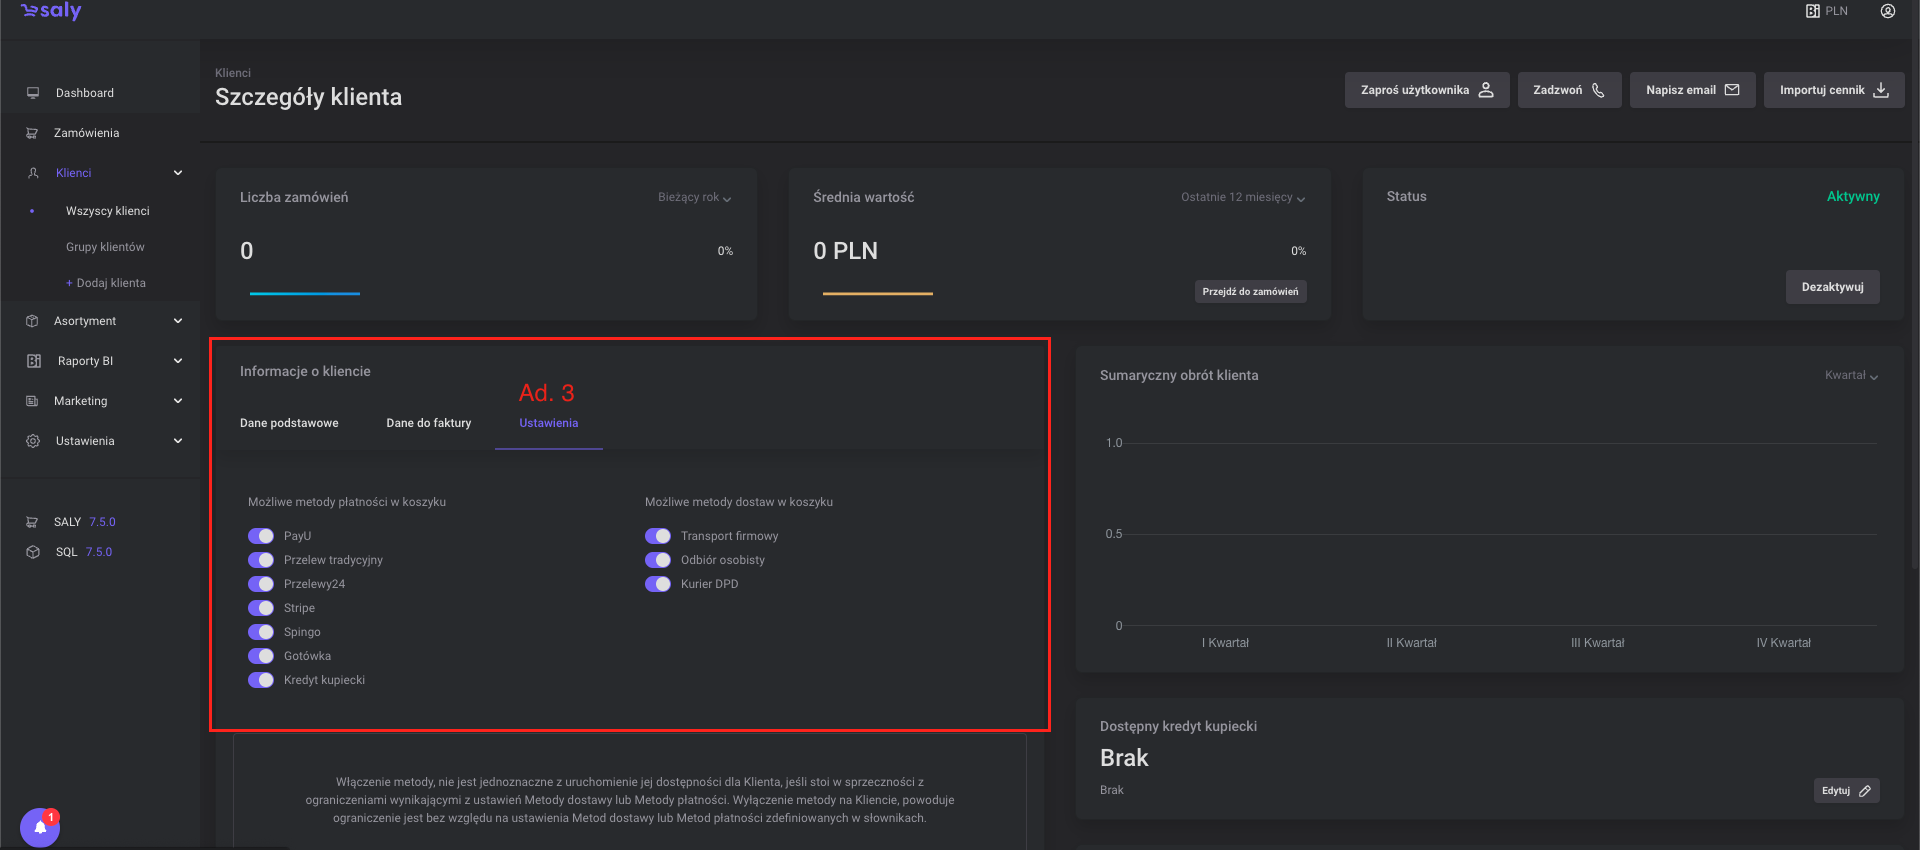Viewport: 1920px width, 850px height.
Task: Turn off Kurier DPD delivery method
Action: (658, 584)
